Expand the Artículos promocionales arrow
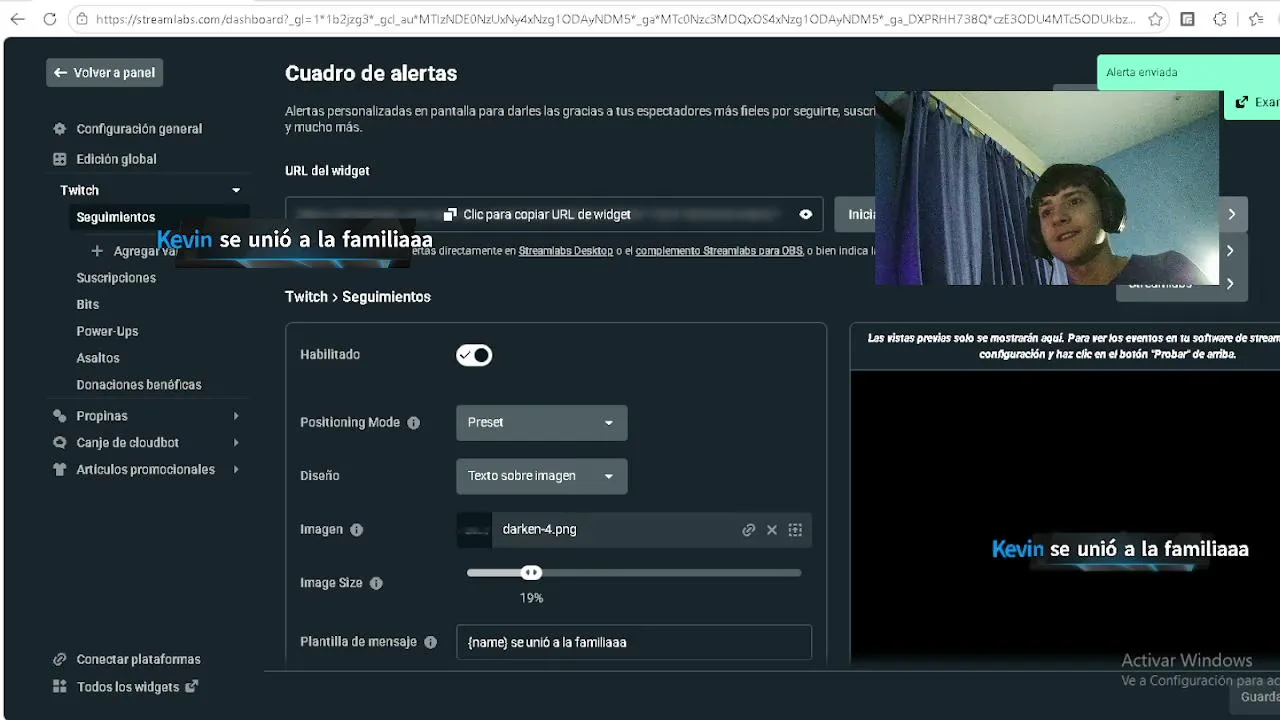This screenshot has height=720, width=1280. 236,470
